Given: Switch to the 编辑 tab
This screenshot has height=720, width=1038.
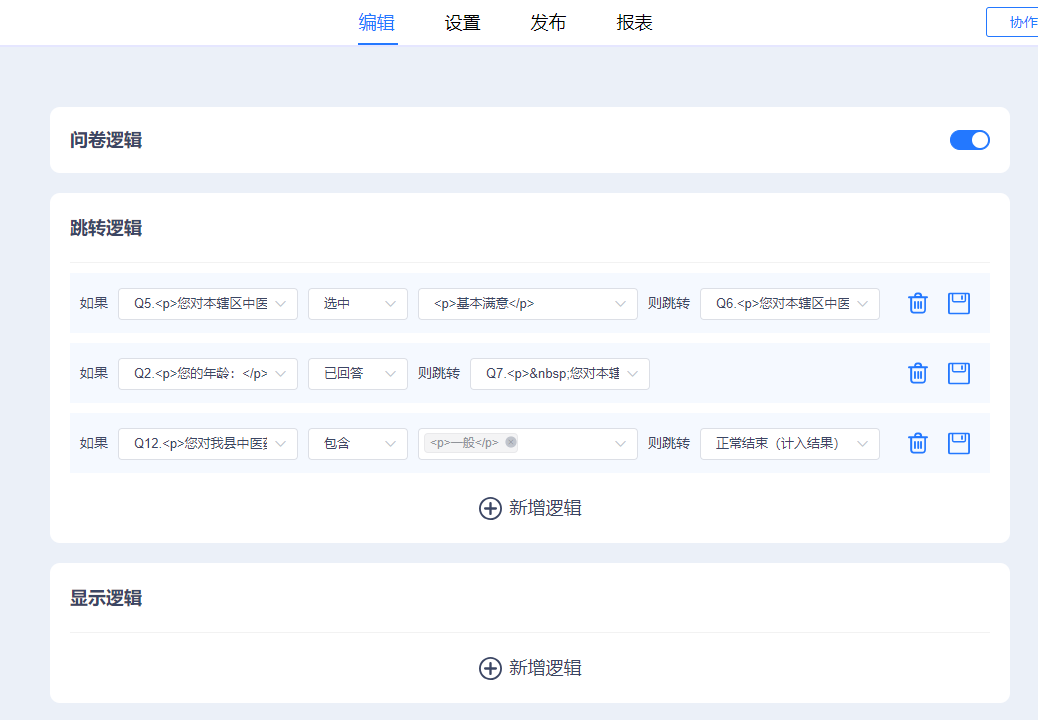Looking at the screenshot, I should click(377, 22).
